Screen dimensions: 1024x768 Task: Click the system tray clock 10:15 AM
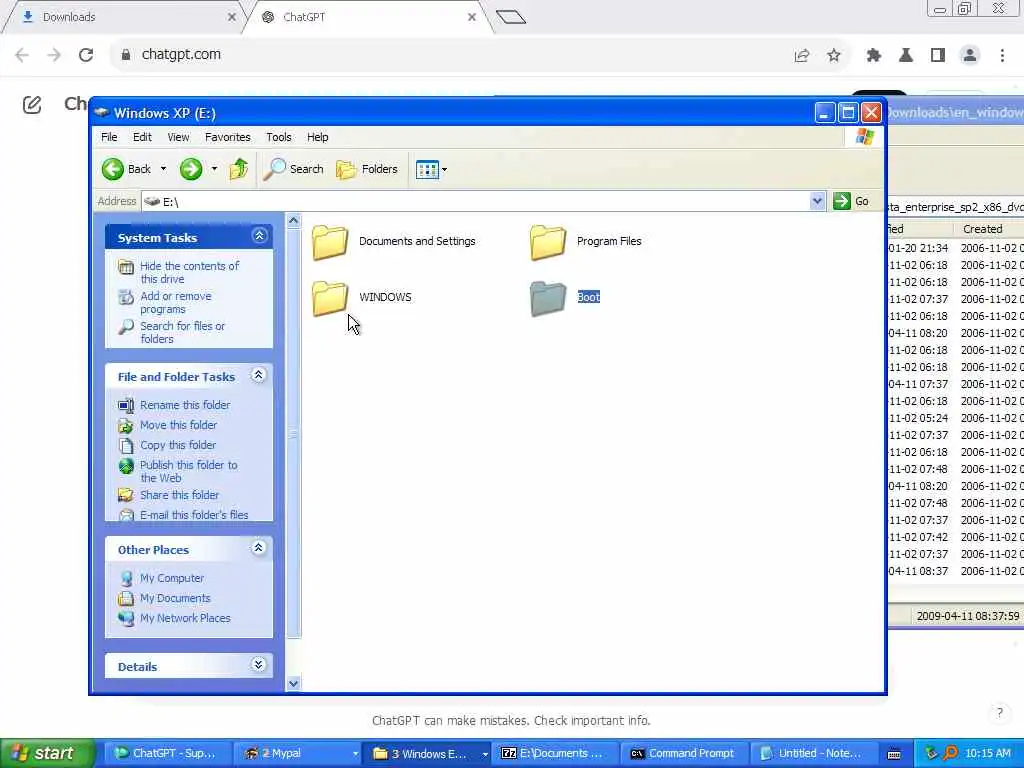(x=987, y=754)
